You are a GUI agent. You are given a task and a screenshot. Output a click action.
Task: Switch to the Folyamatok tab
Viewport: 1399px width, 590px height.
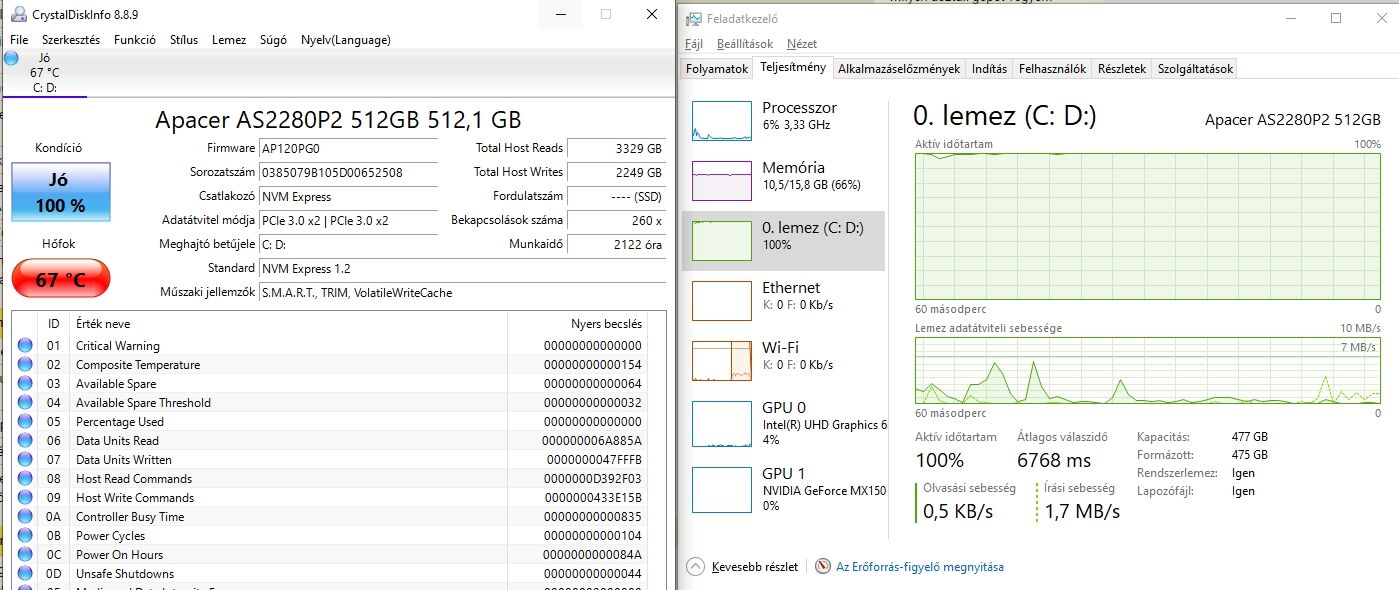[716, 69]
